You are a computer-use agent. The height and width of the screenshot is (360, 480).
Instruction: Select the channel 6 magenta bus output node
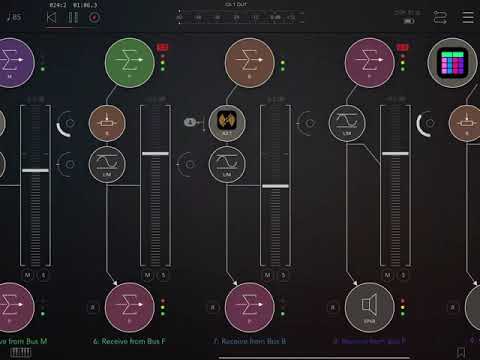coord(130,307)
